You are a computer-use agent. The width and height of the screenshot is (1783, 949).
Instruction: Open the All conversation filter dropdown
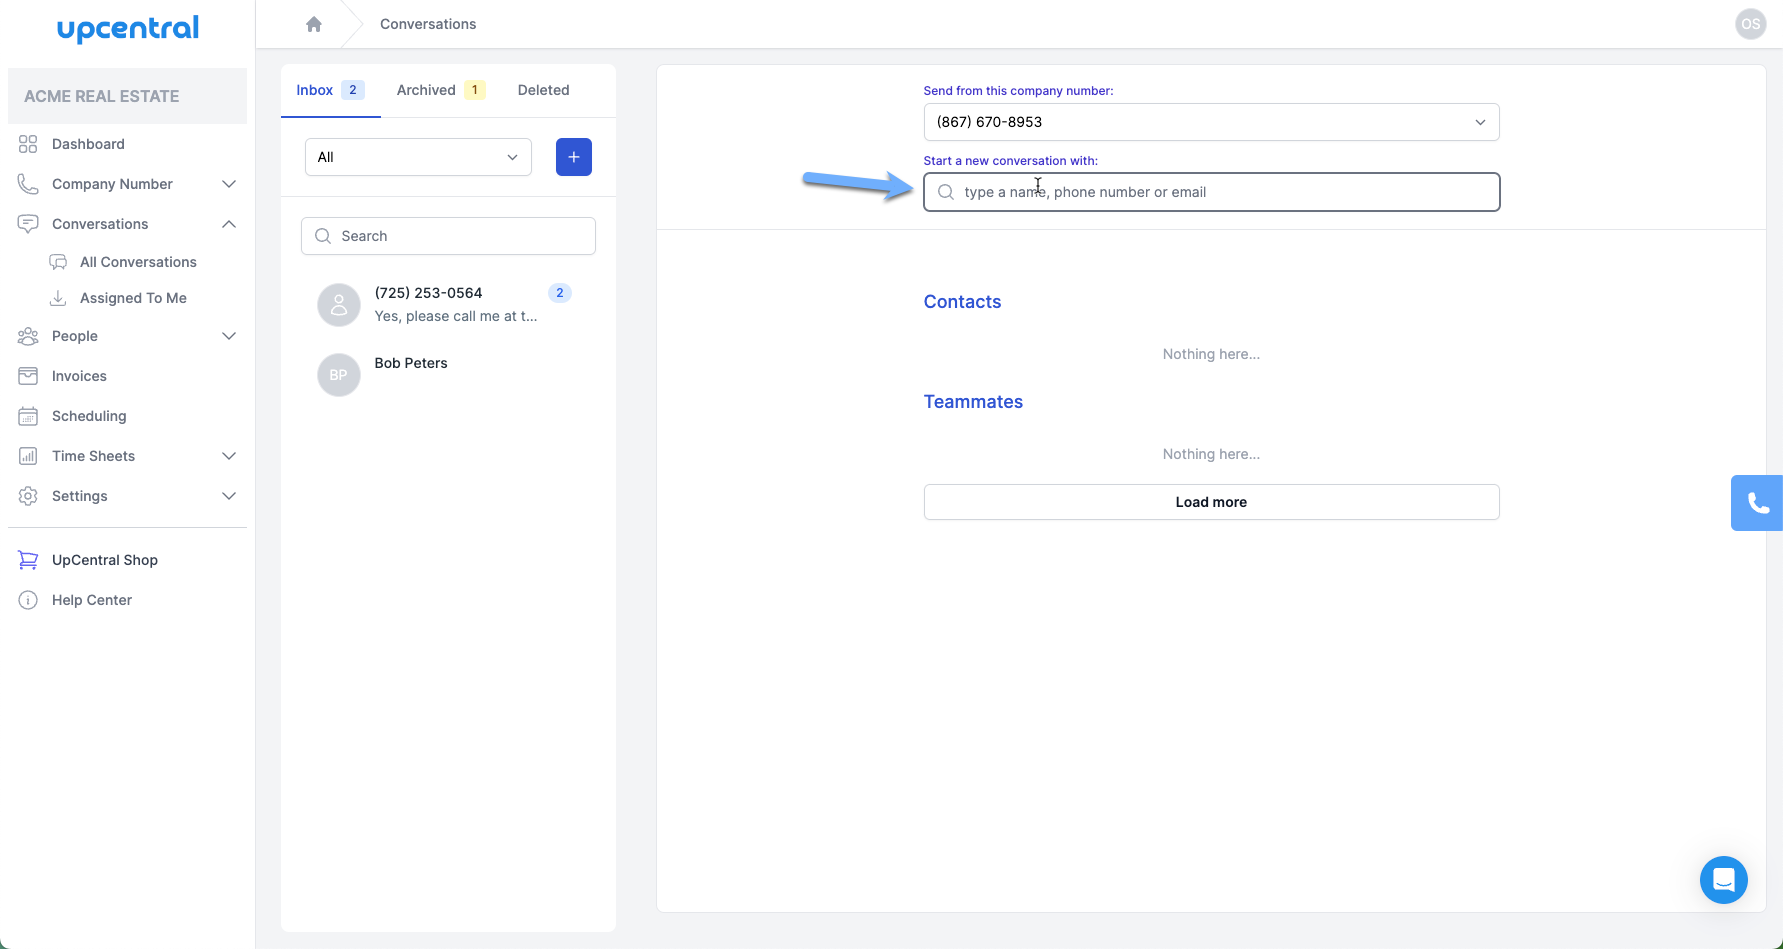point(417,157)
